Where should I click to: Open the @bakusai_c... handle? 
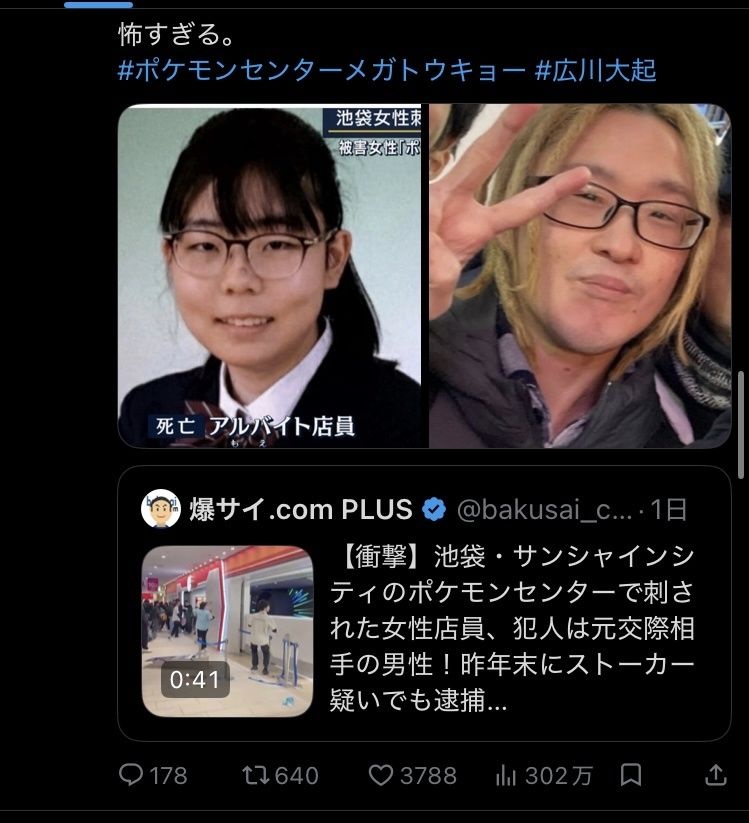pos(544,510)
